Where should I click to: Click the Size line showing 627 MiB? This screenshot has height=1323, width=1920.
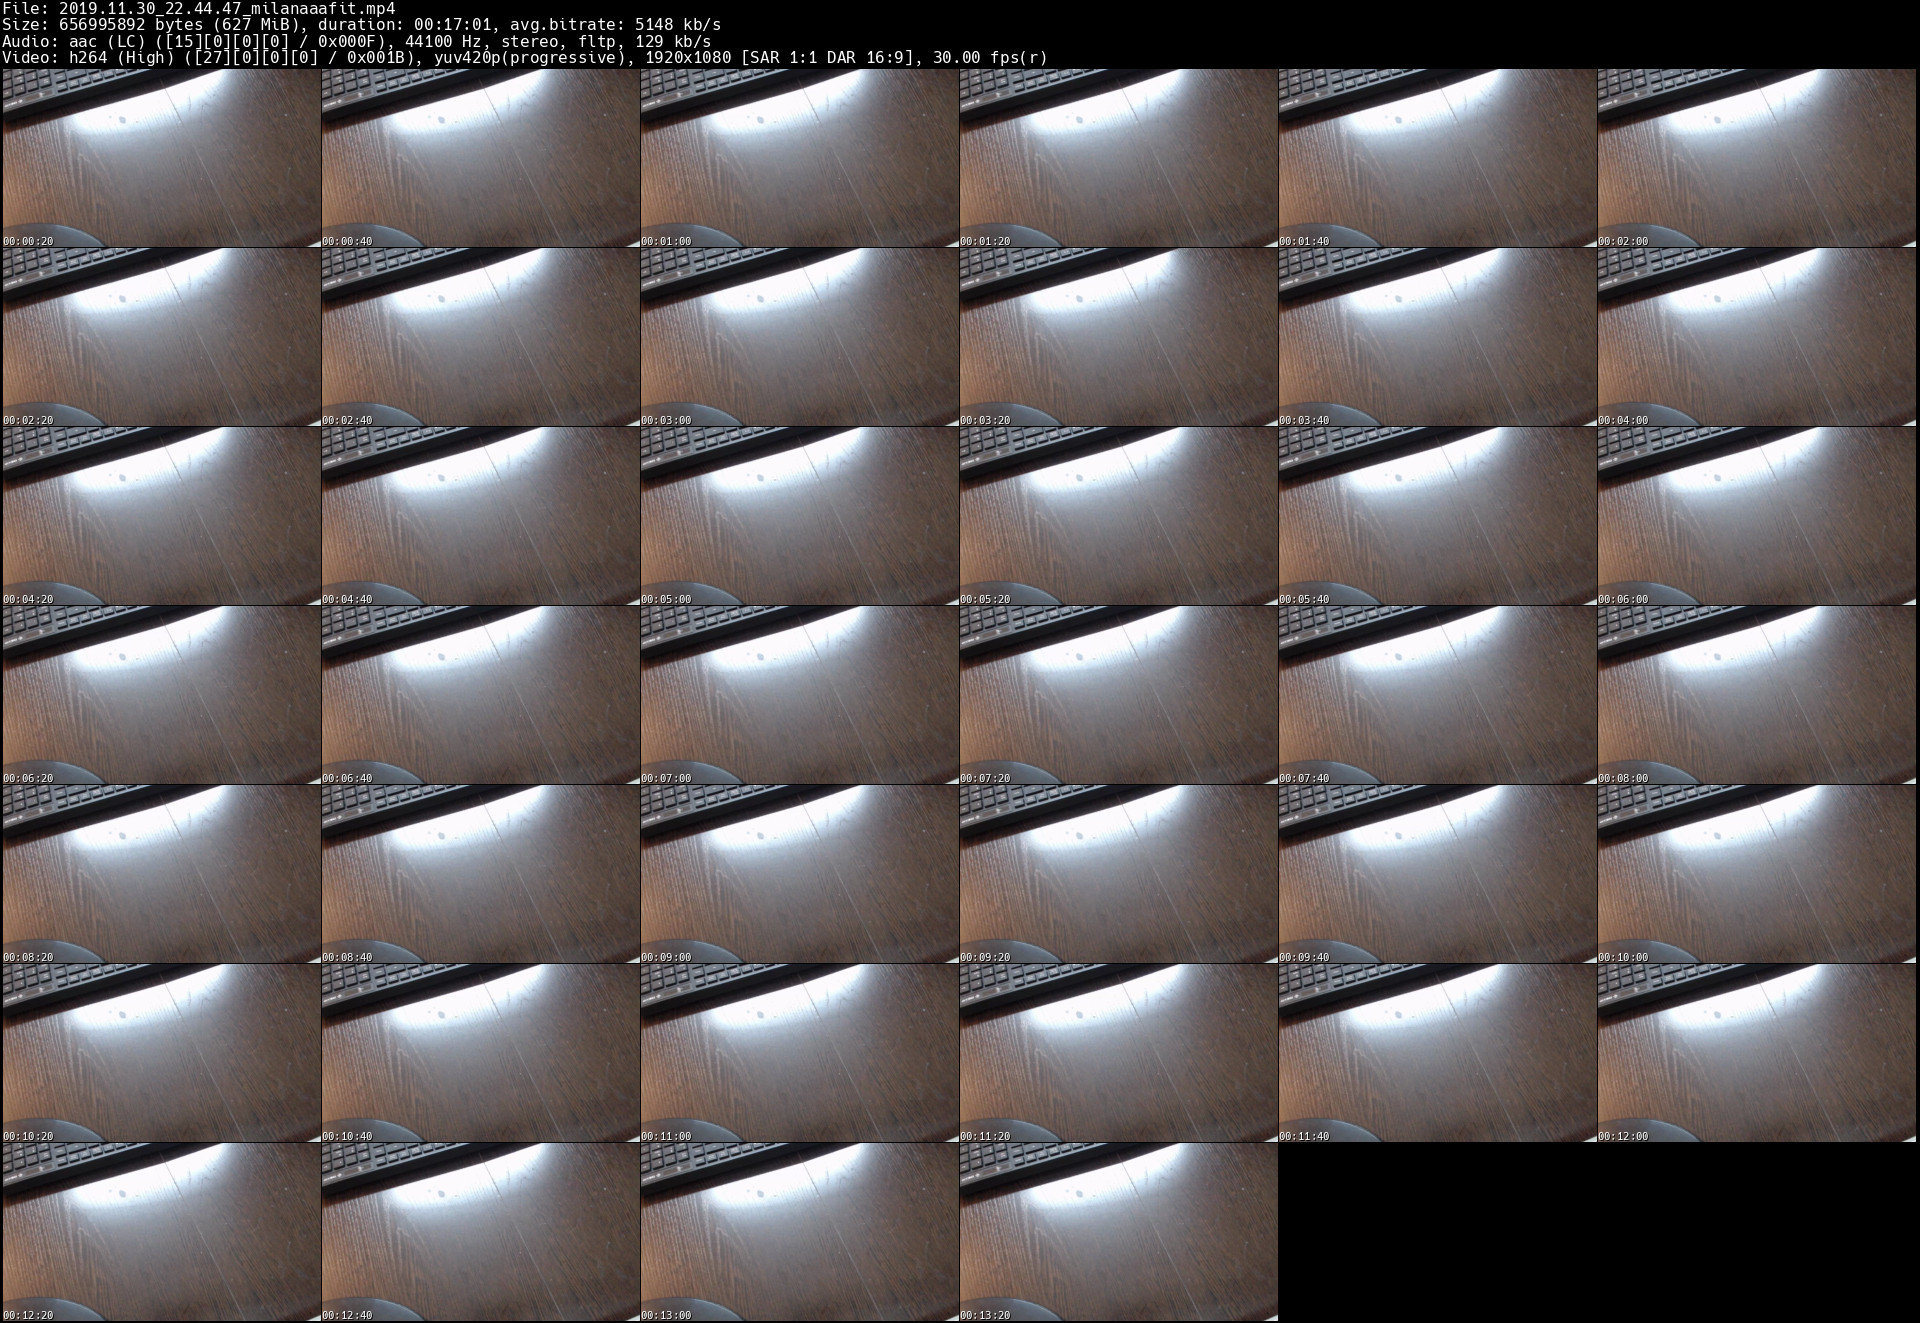pyautogui.click(x=361, y=24)
